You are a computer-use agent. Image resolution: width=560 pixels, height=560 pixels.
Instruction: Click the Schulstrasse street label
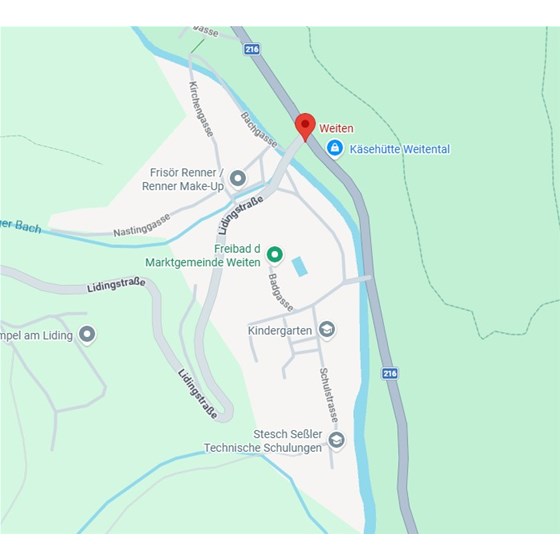point(329,395)
